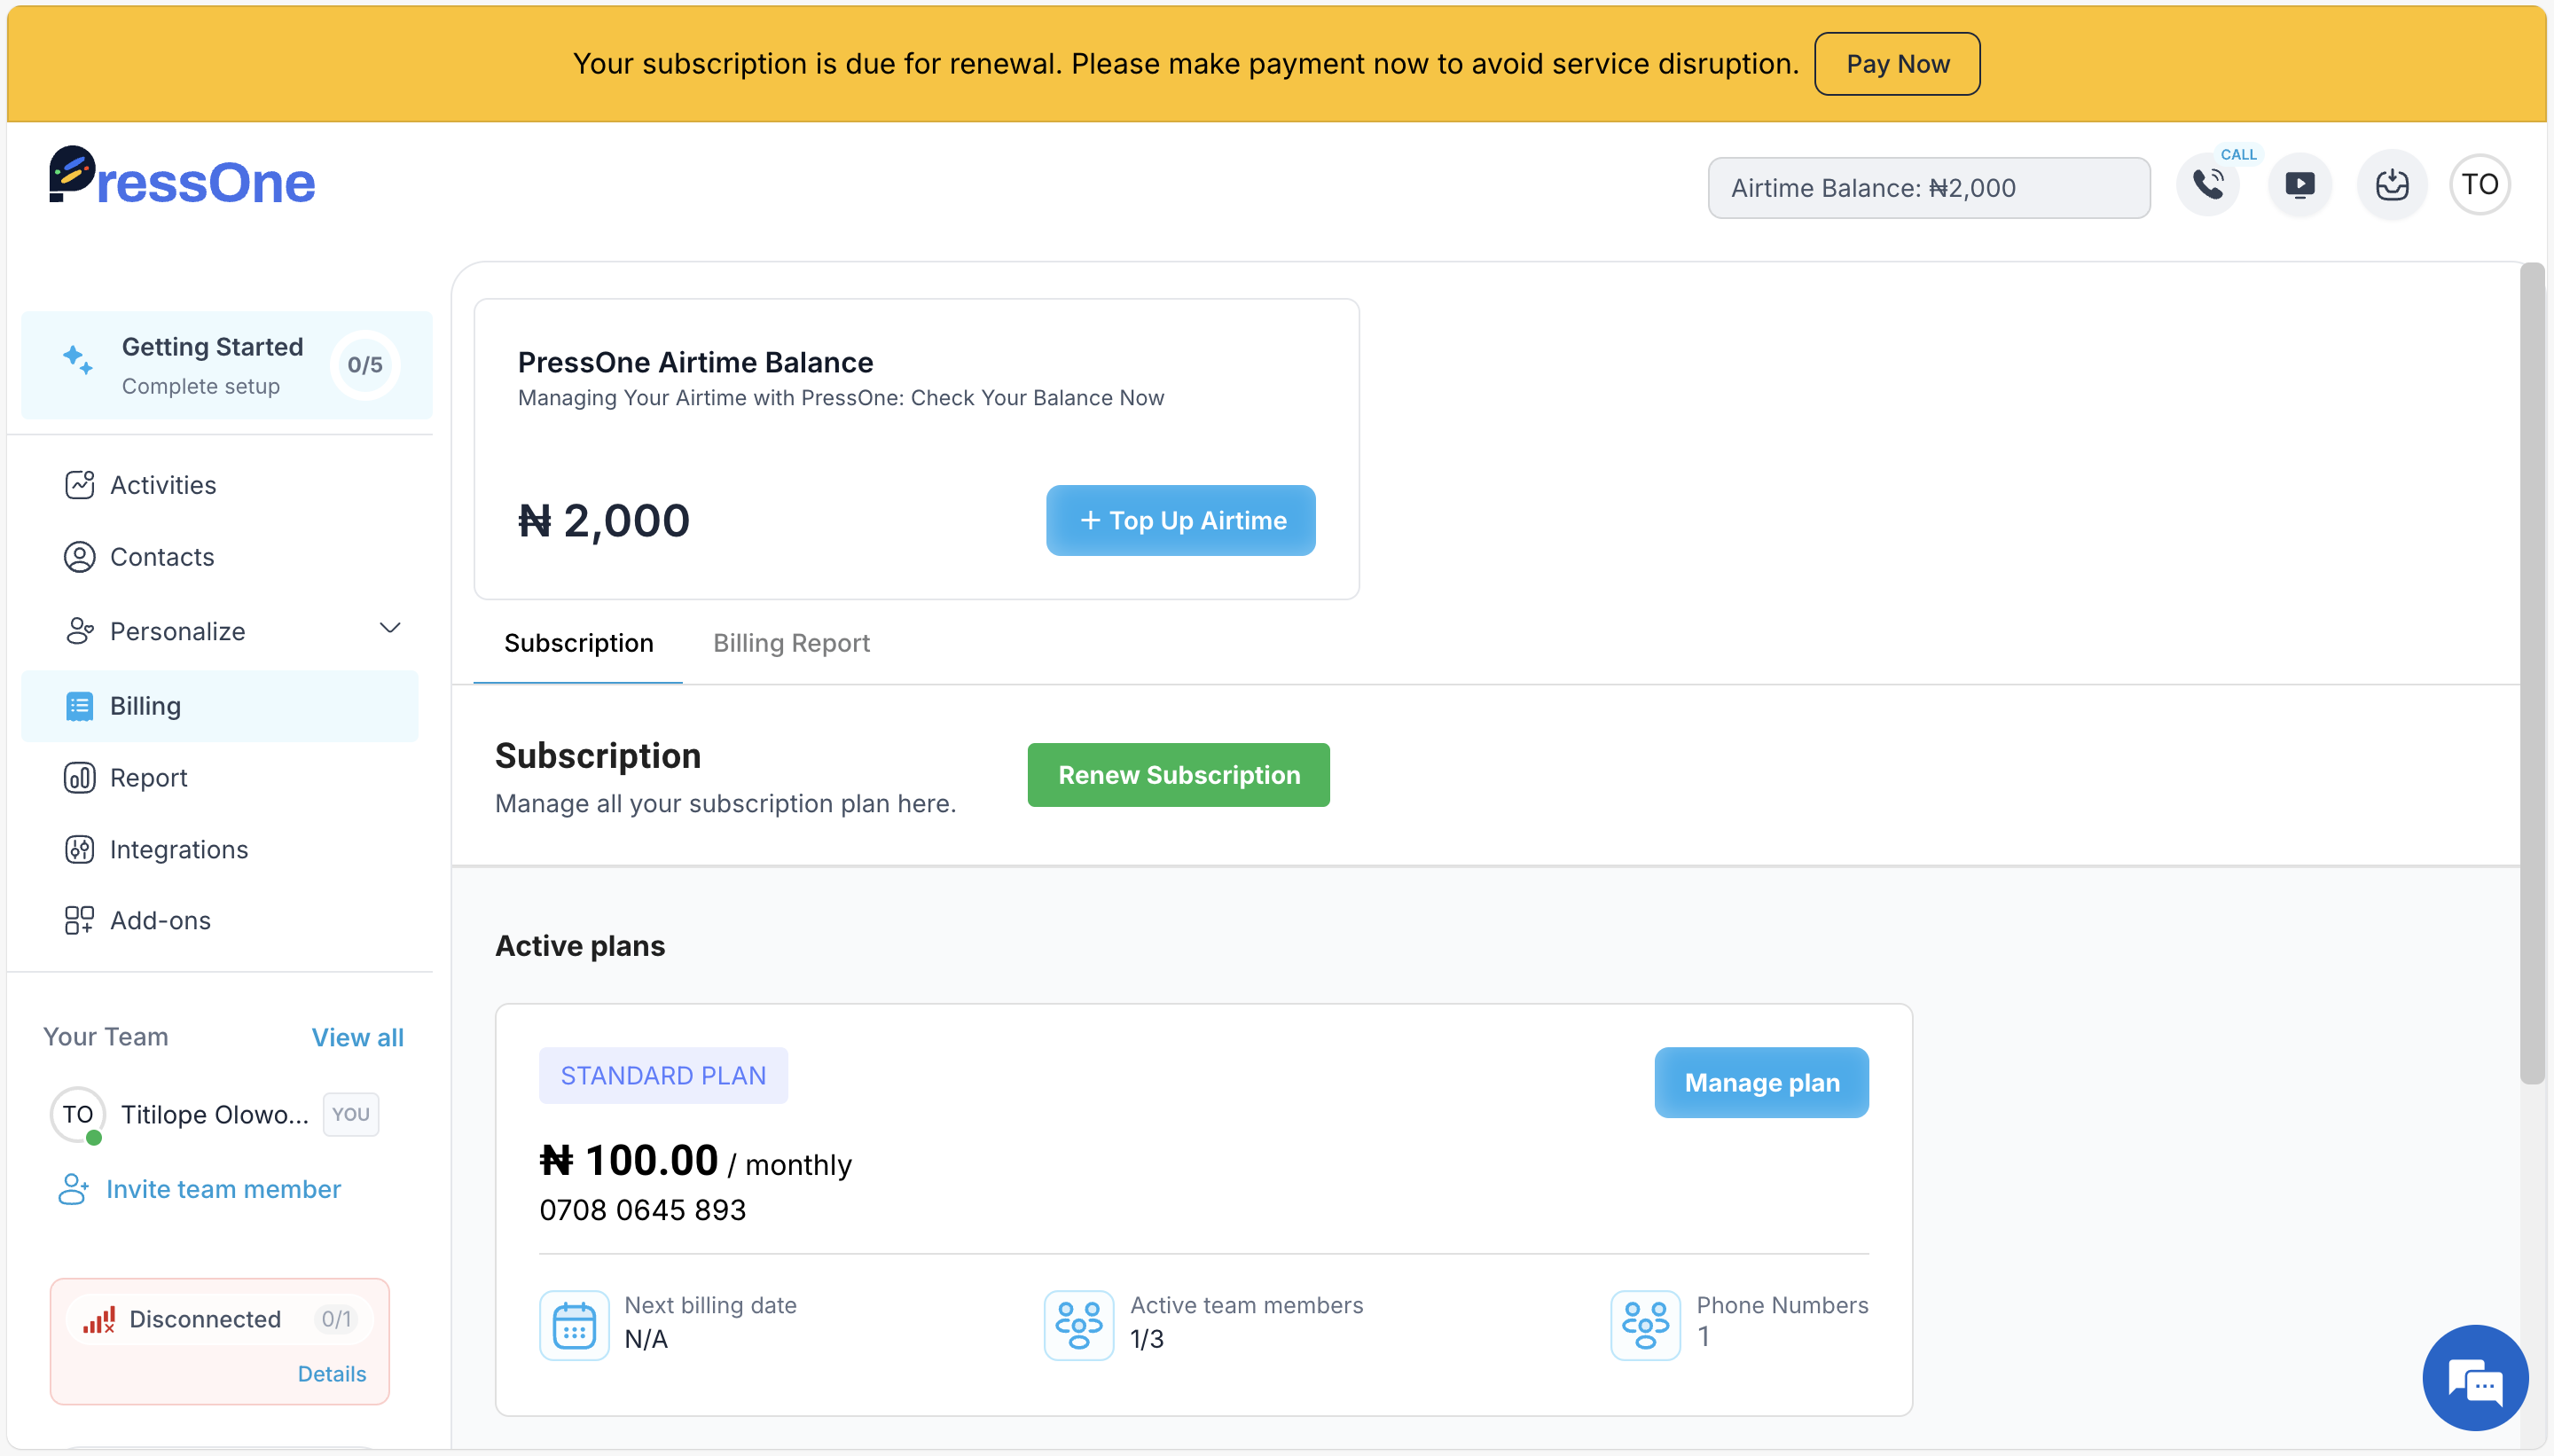Viewport: 2554px width, 1456px height.
Task: Open the live chat bubble widget
Action: tap(2475, 1378)
